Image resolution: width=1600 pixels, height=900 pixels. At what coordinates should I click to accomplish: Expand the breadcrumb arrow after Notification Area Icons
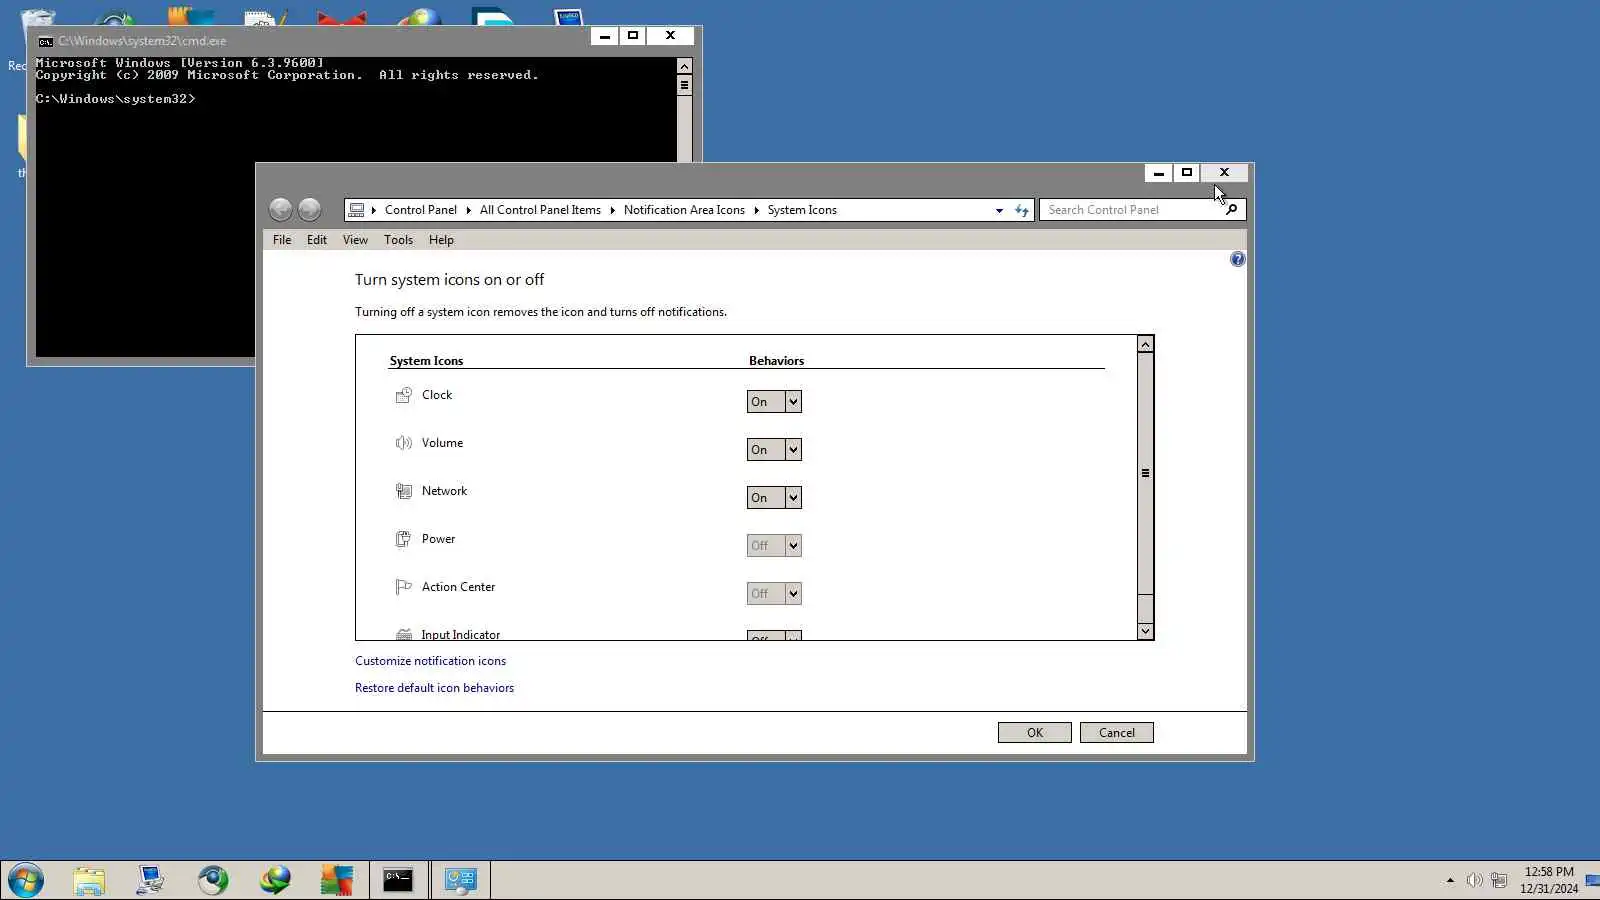pos(756,210)
